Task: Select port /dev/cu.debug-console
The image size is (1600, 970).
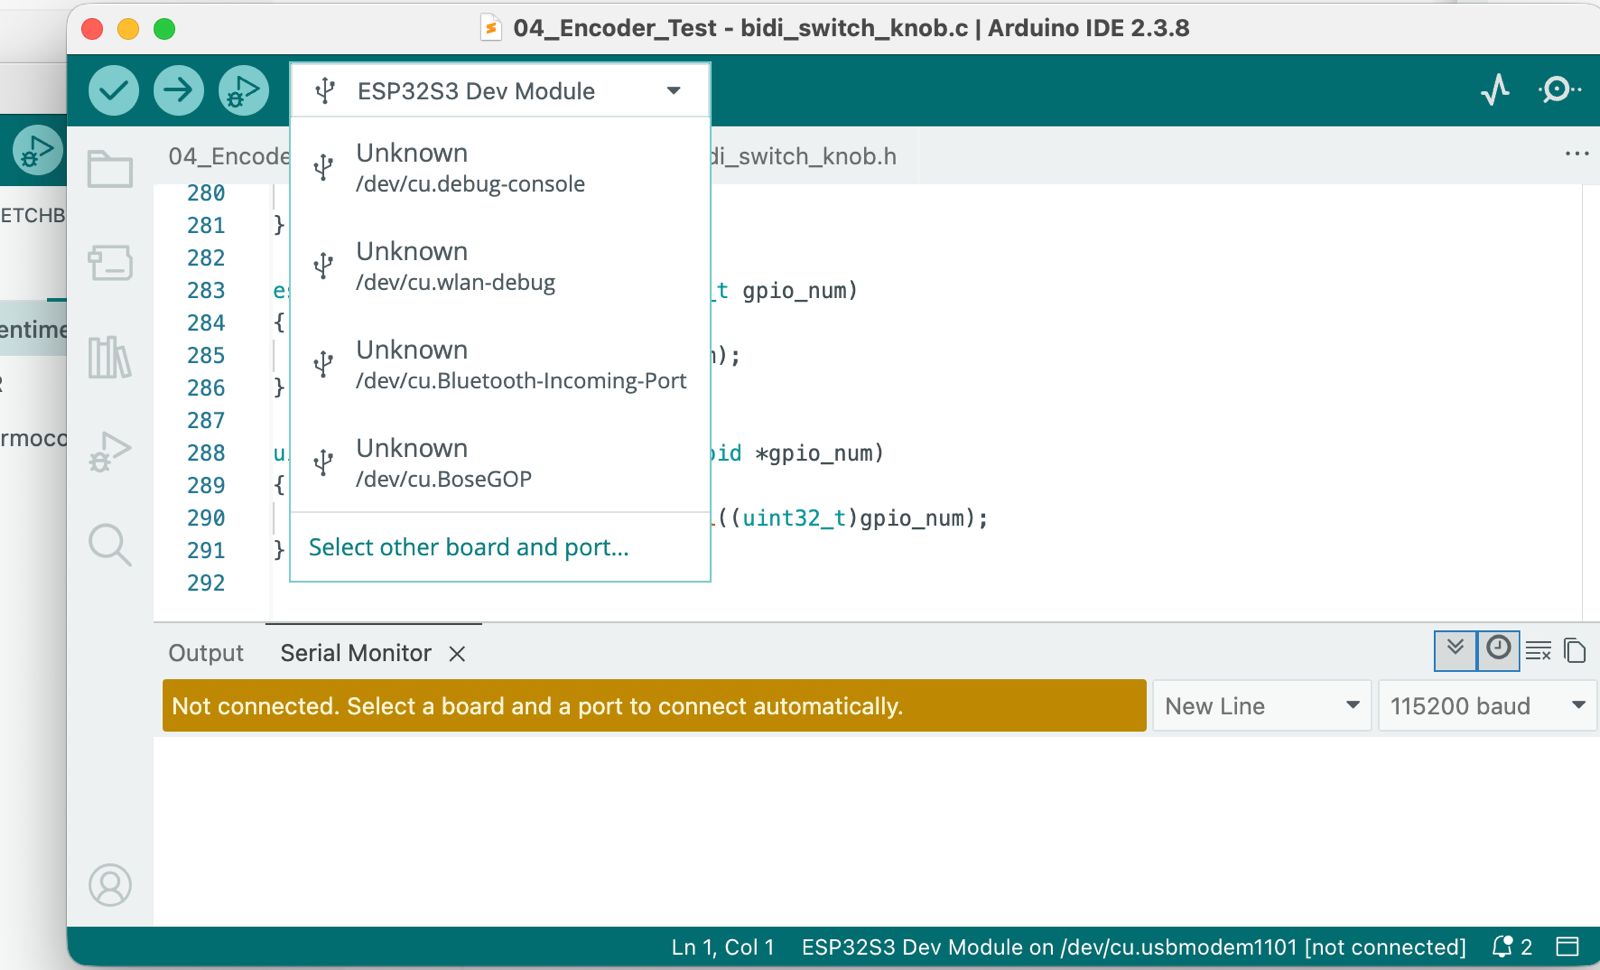Action: click(x=500, y=168)
